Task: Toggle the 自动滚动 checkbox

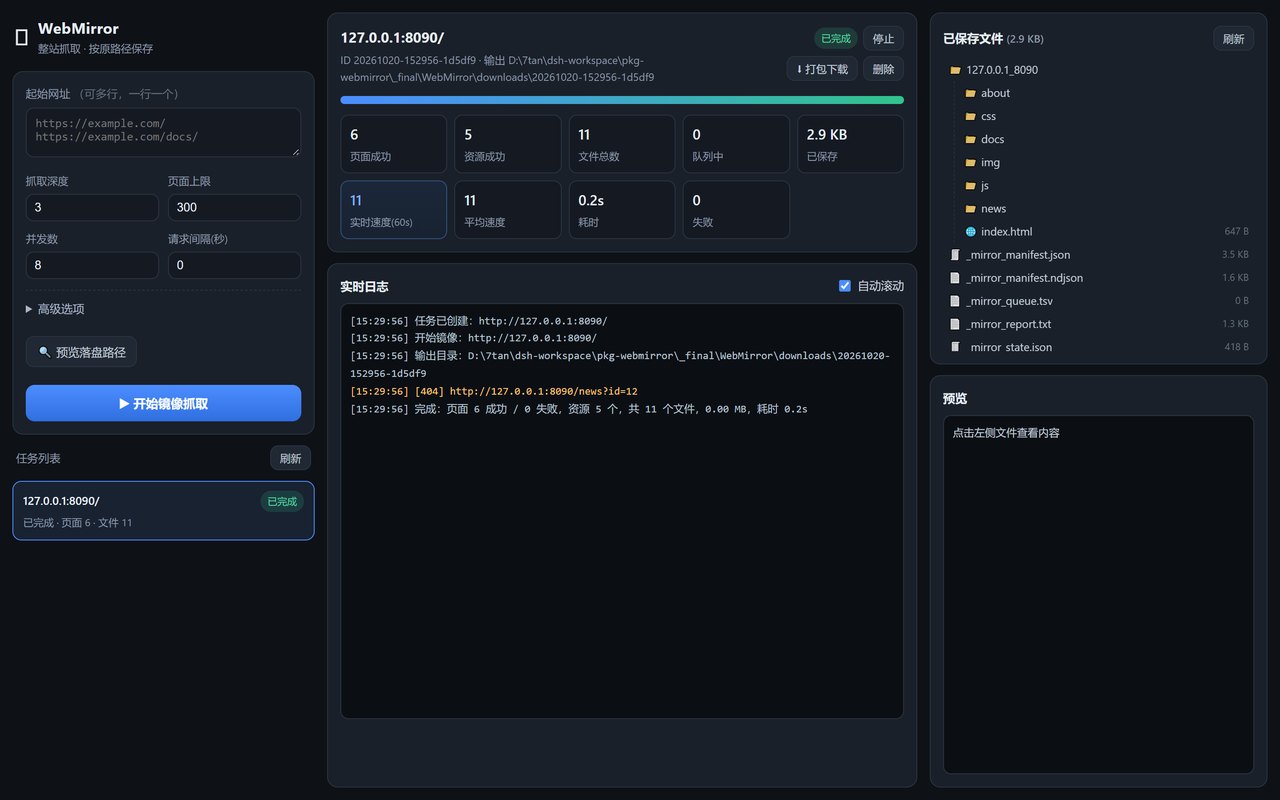Action: [x=845, y=286]
